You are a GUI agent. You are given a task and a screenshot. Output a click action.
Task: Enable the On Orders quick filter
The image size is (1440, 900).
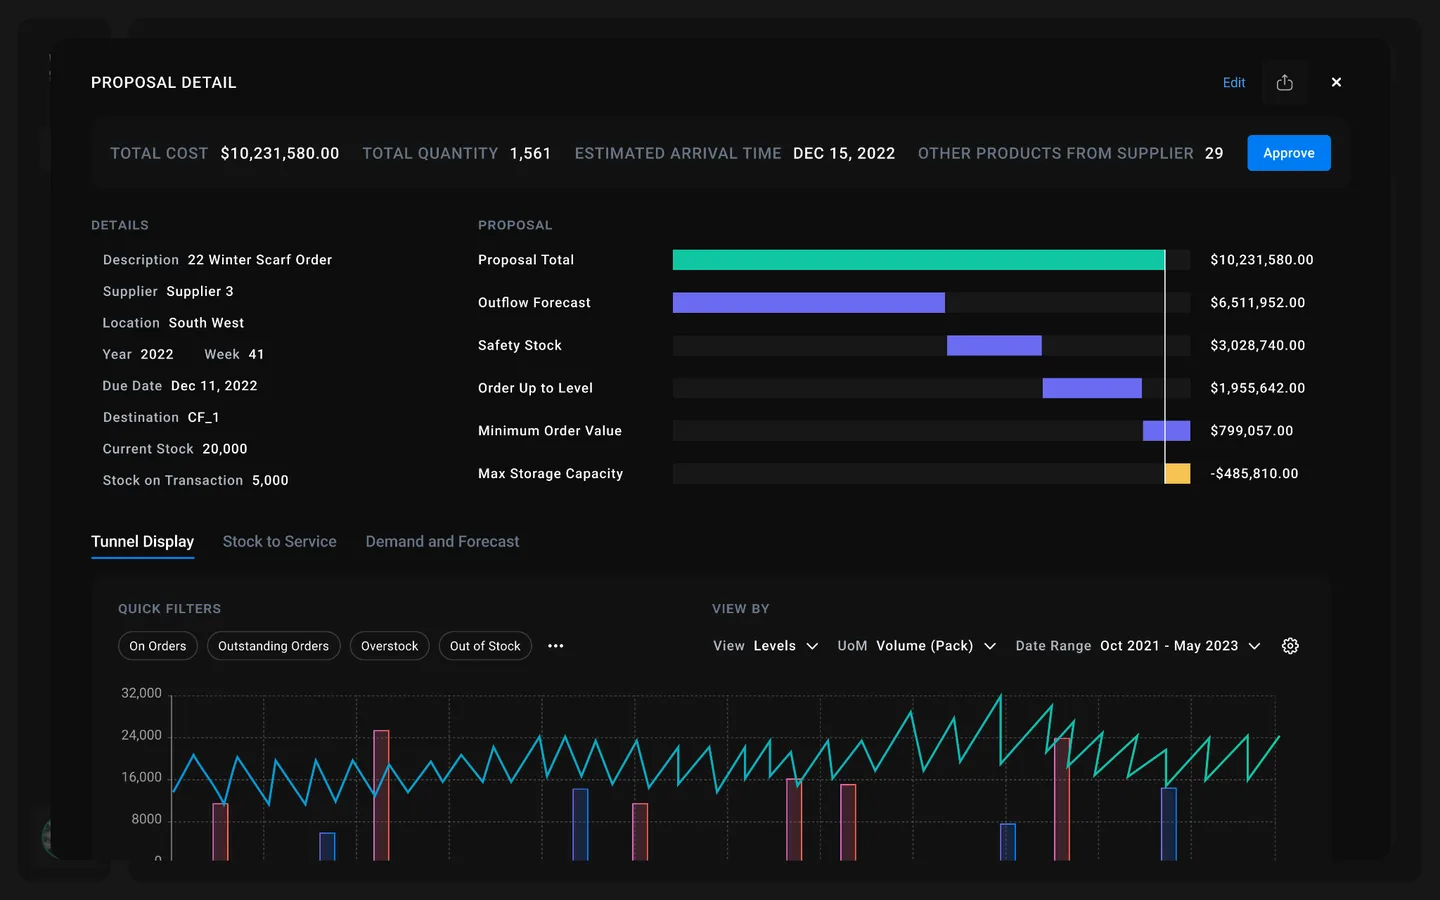pyautogui.click(x=157, y=646)
